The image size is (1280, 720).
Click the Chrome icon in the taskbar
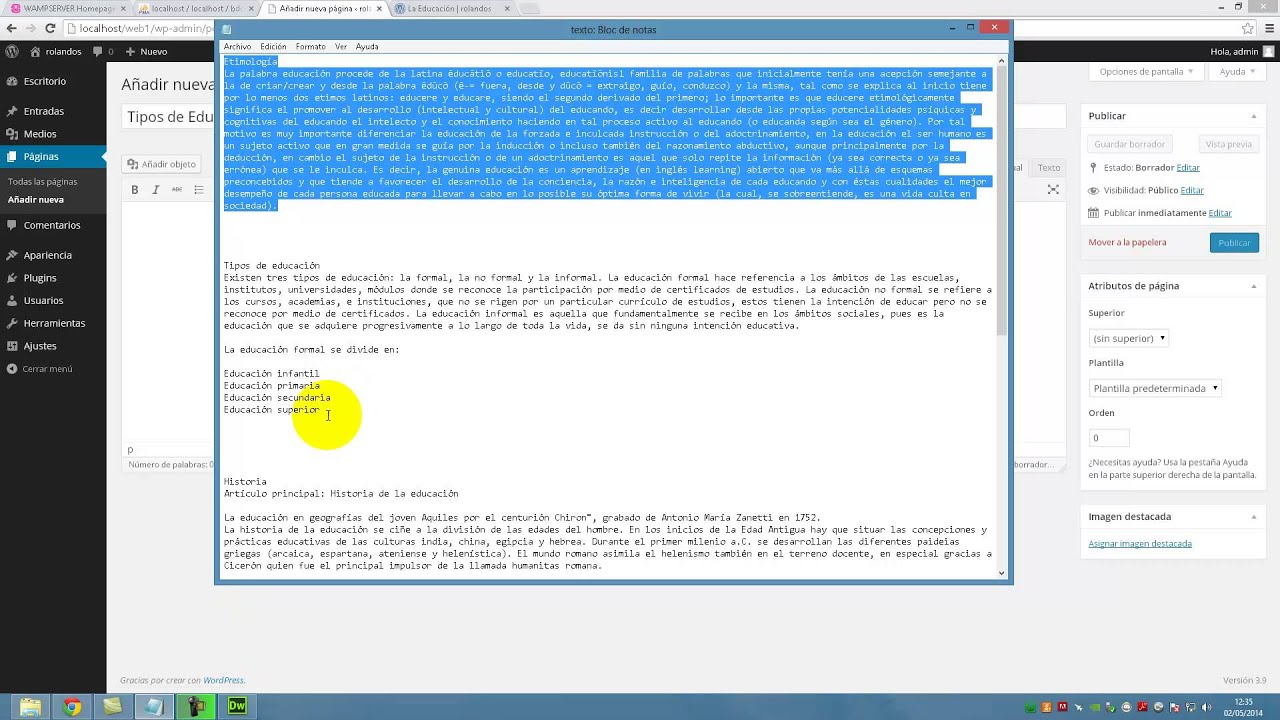click(x=72, y=707)
